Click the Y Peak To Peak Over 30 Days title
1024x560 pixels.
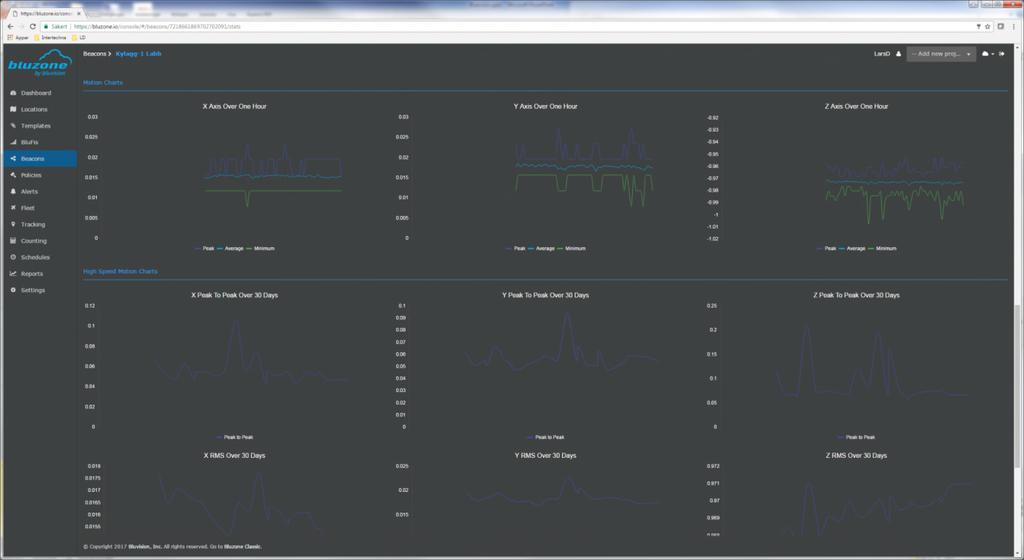tap(545, 295)
